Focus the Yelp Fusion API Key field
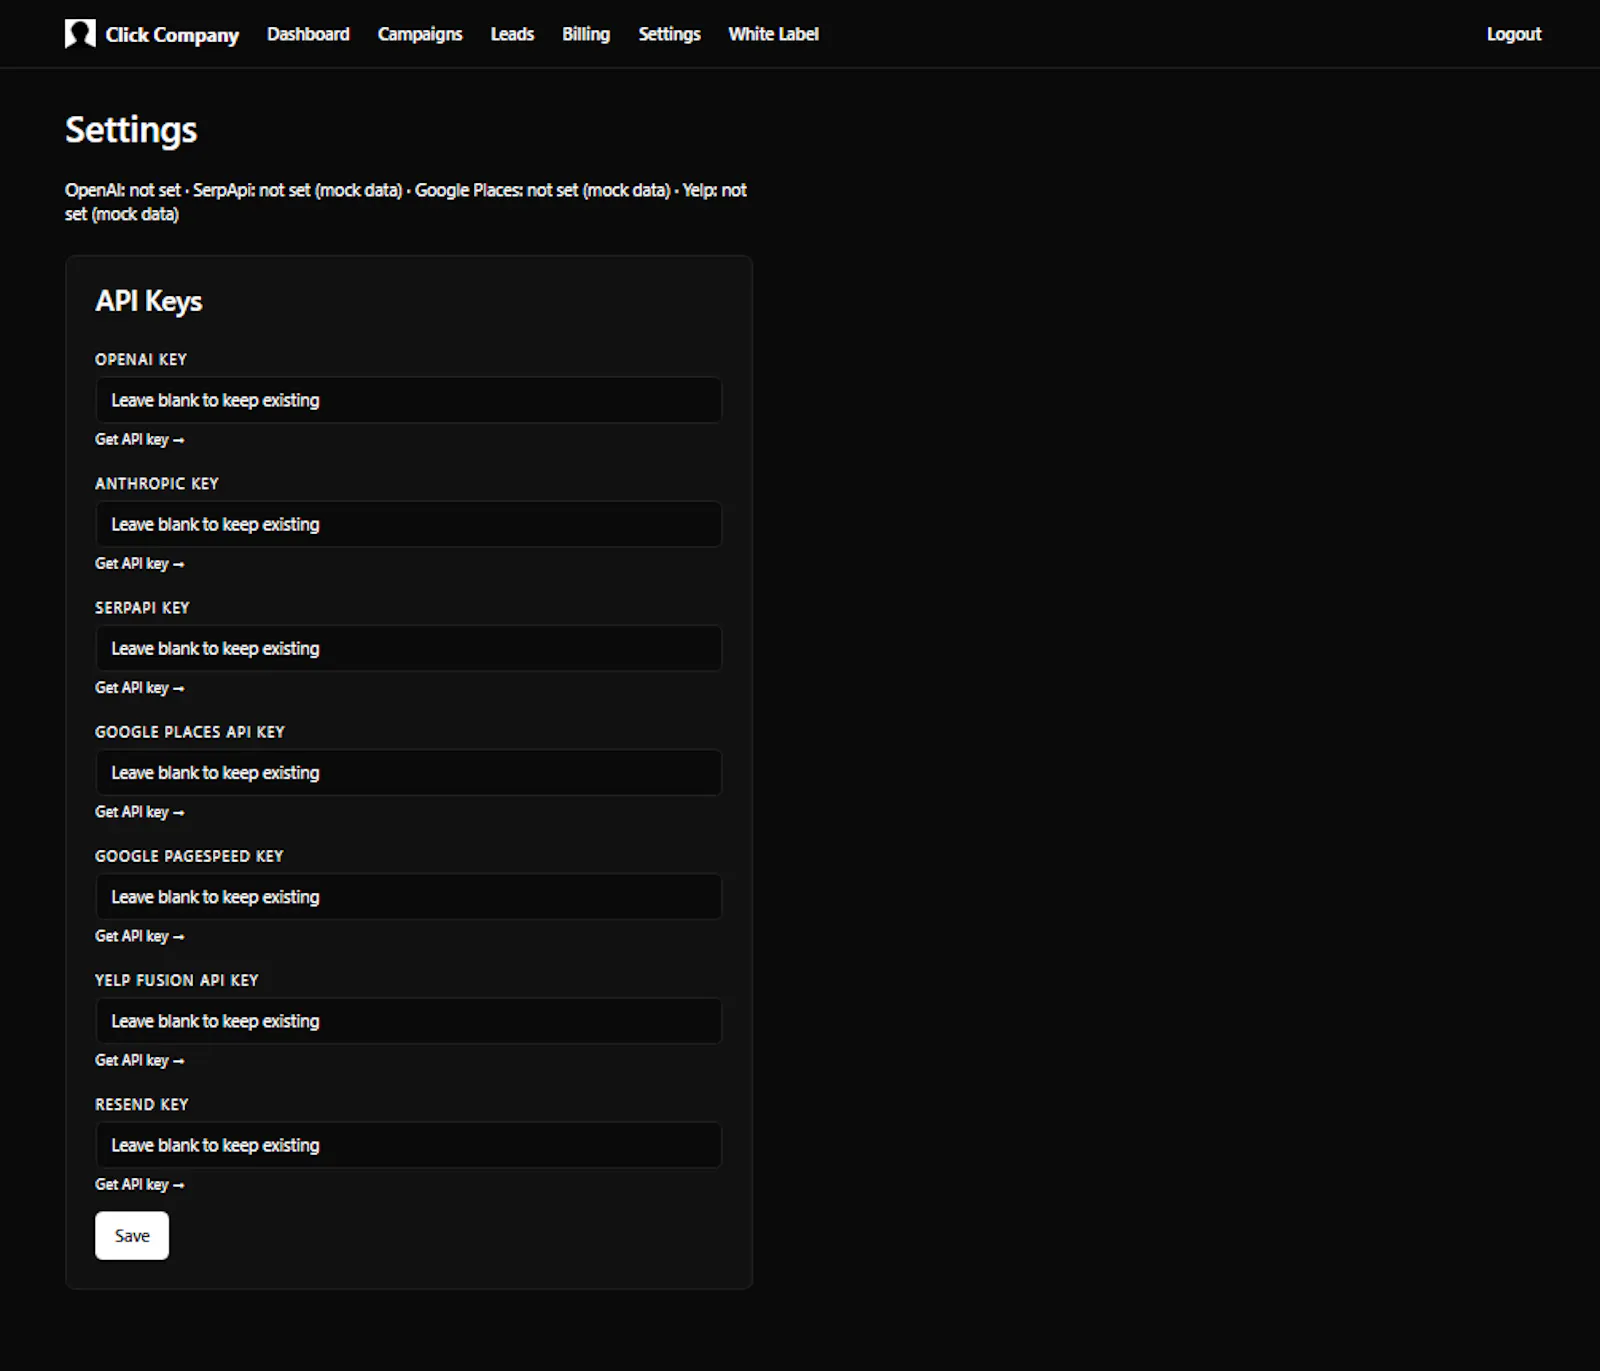Screen dimensions: 1600x1371 [408, 1020]
